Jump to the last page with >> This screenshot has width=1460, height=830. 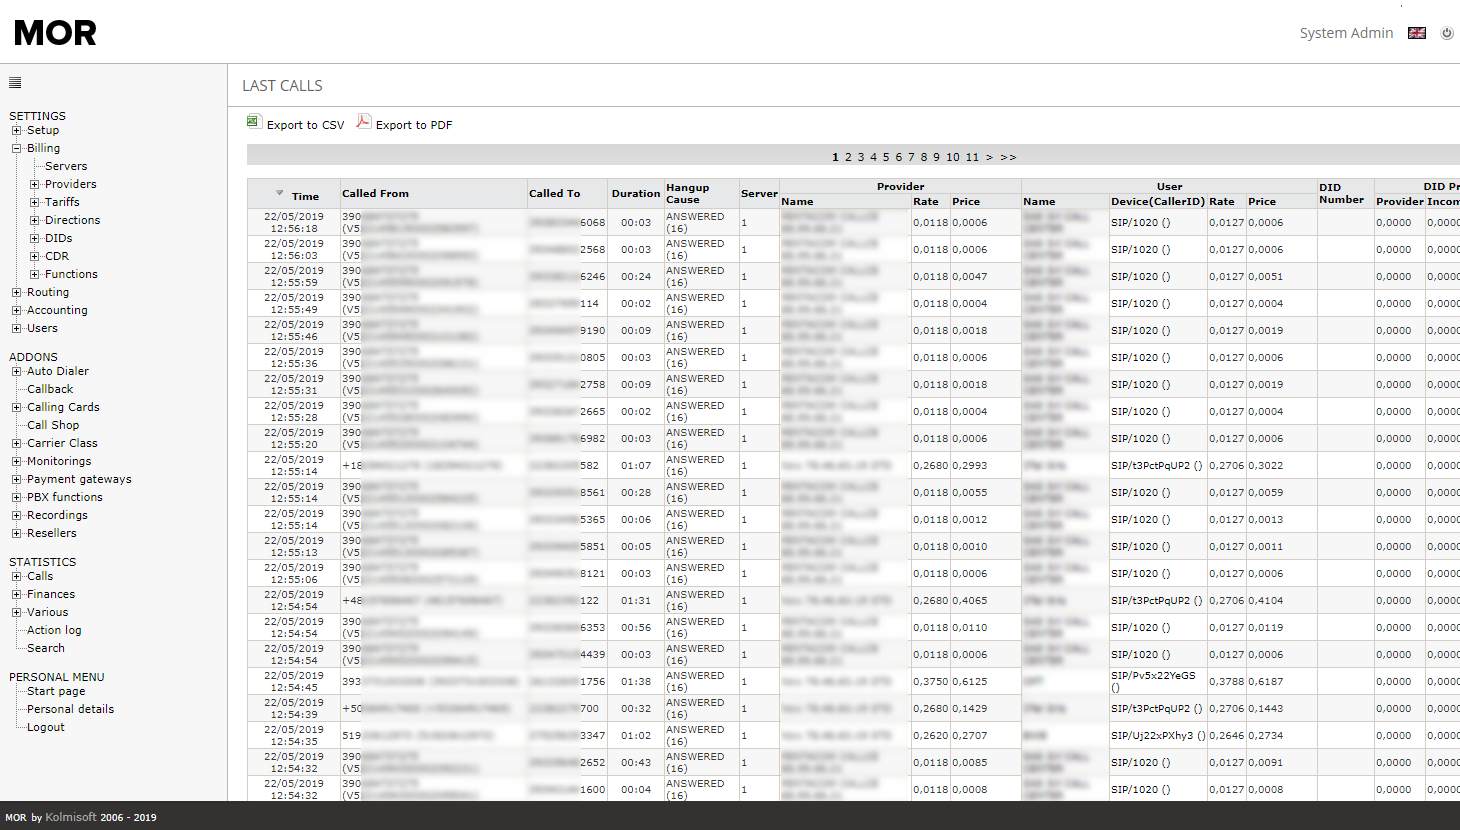click(x=1008, y=157)
